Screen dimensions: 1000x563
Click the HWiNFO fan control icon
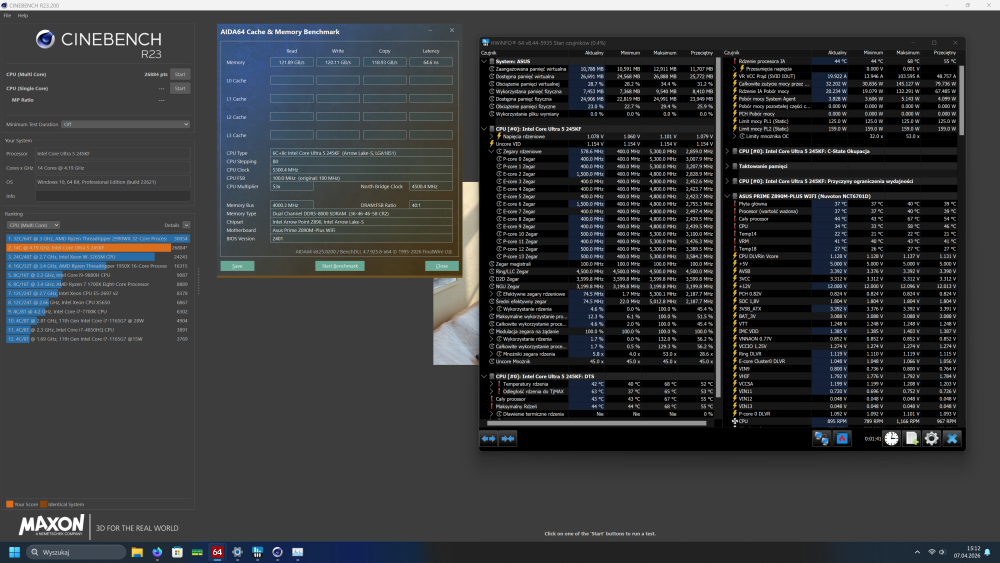click(x=843, y=438)
